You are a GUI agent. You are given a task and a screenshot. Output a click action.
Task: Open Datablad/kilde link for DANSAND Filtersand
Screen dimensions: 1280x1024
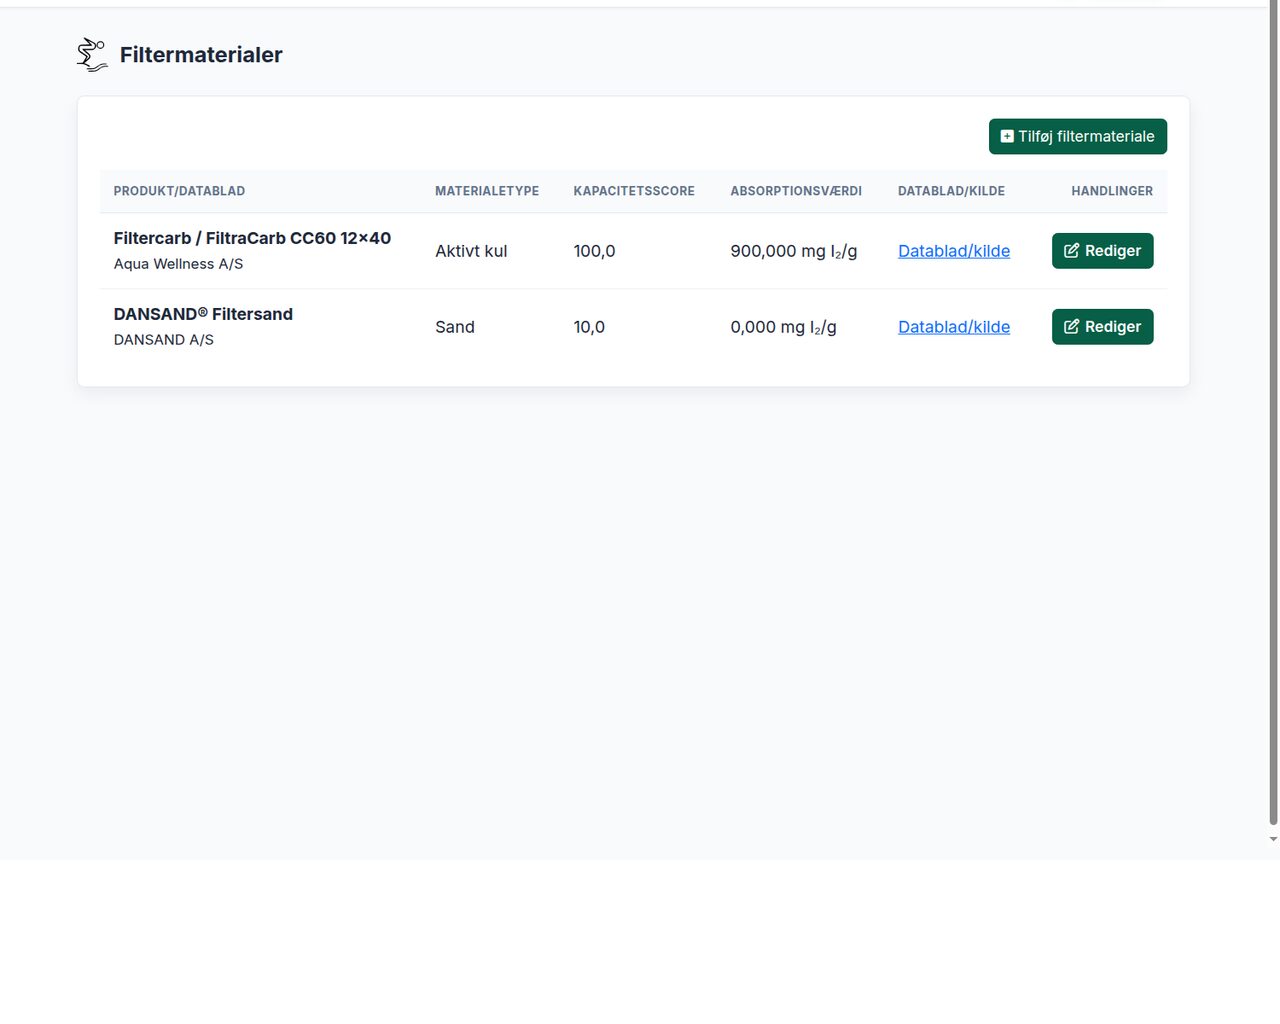tap(954, 327)
